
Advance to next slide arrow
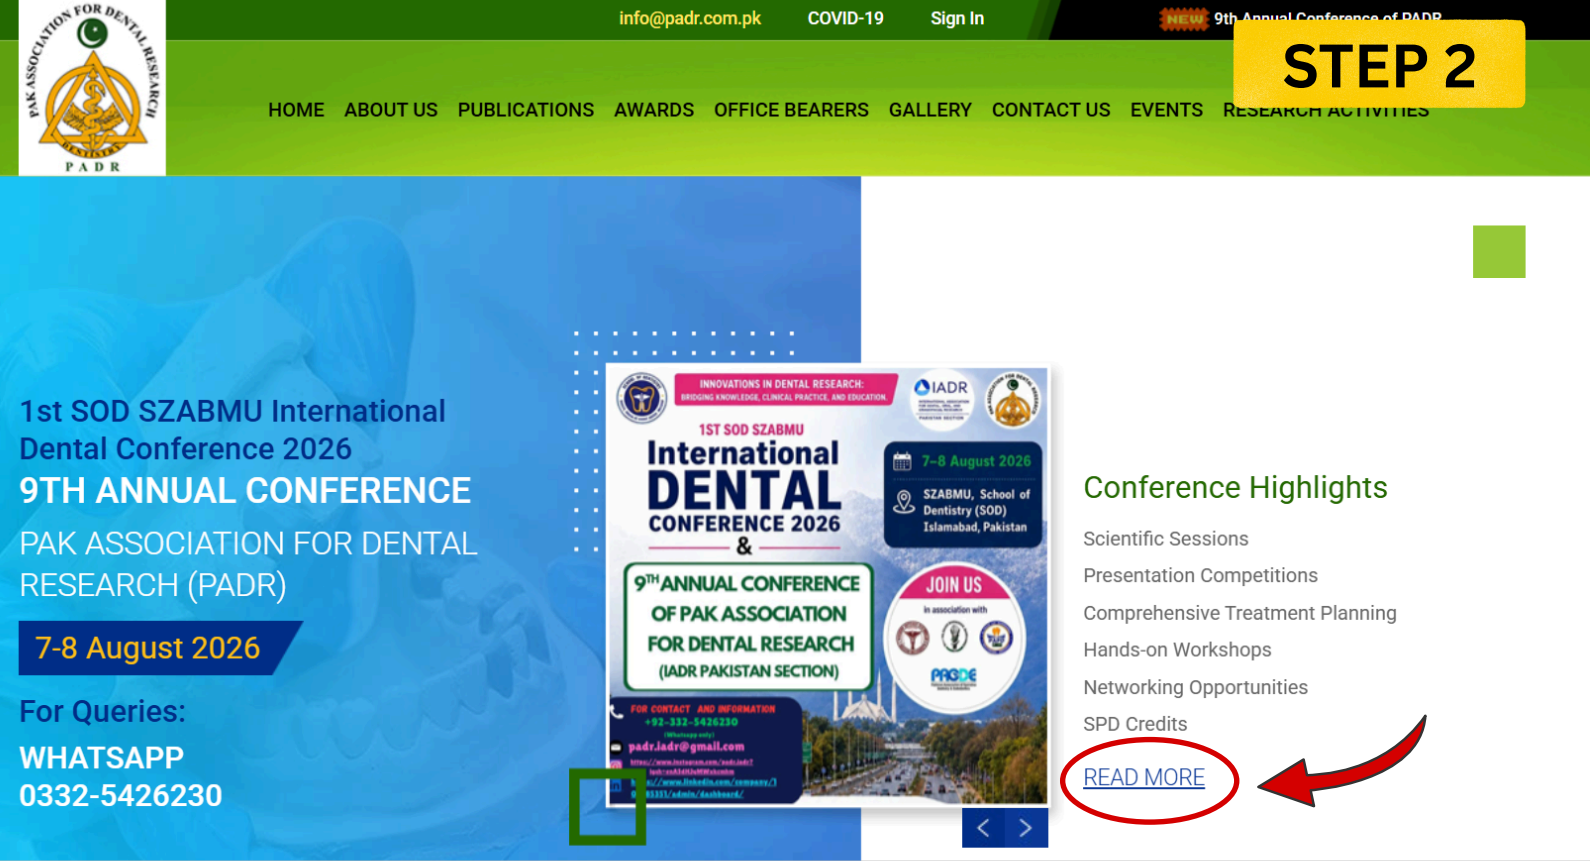(x=1026, y=828)
